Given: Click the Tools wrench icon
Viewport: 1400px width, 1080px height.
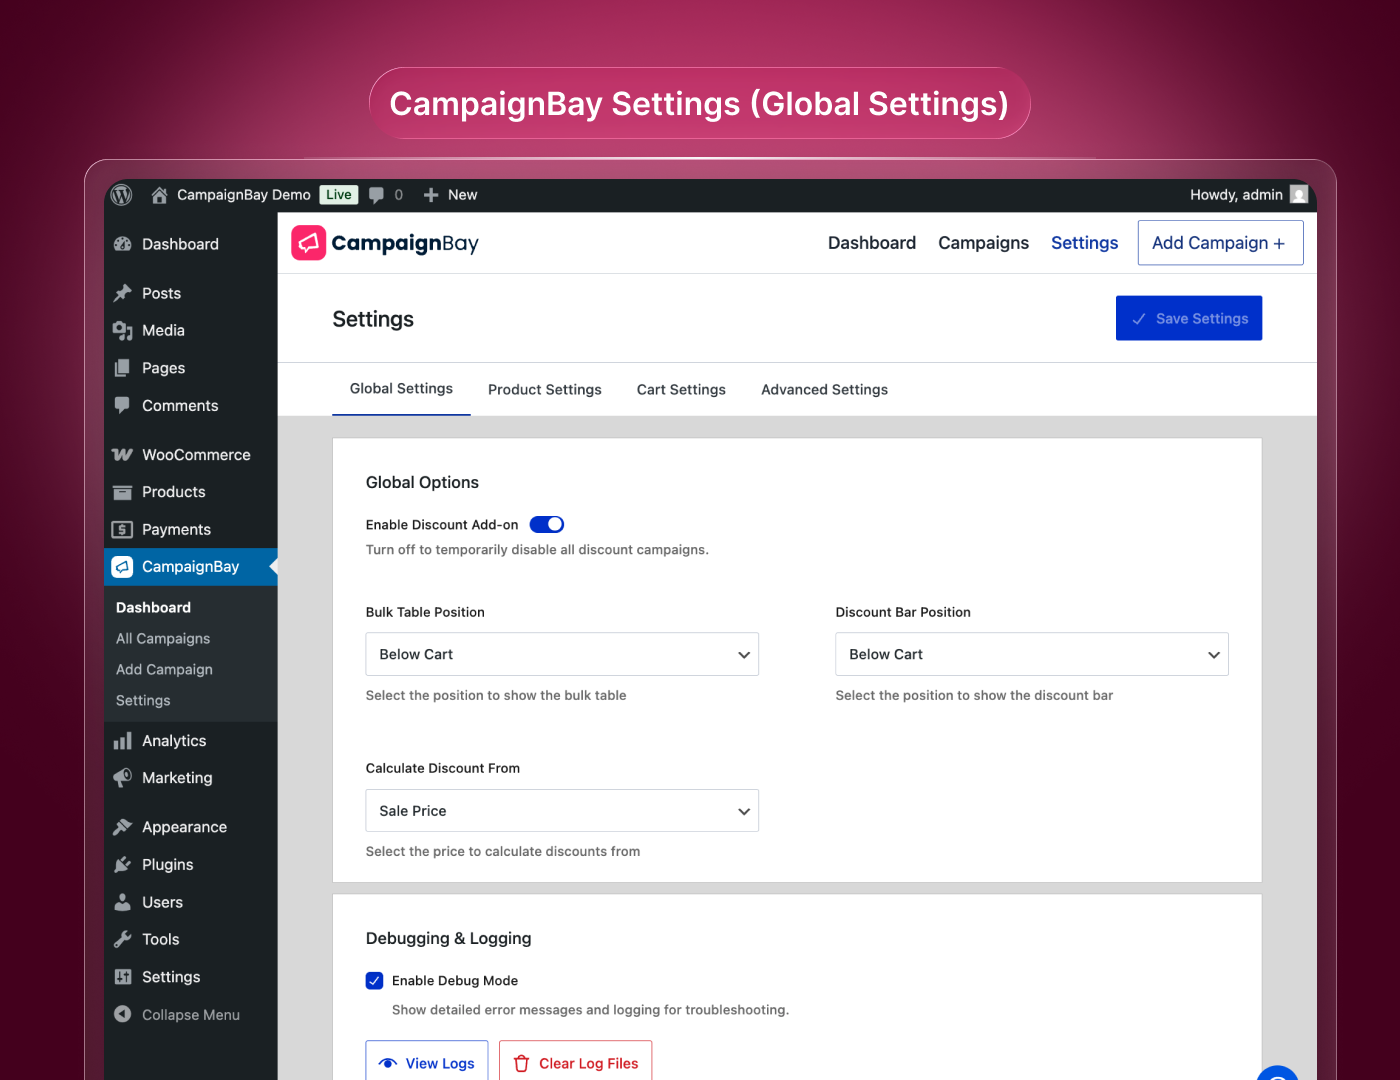Looking at the screenshot, I should tap(123, 939).
